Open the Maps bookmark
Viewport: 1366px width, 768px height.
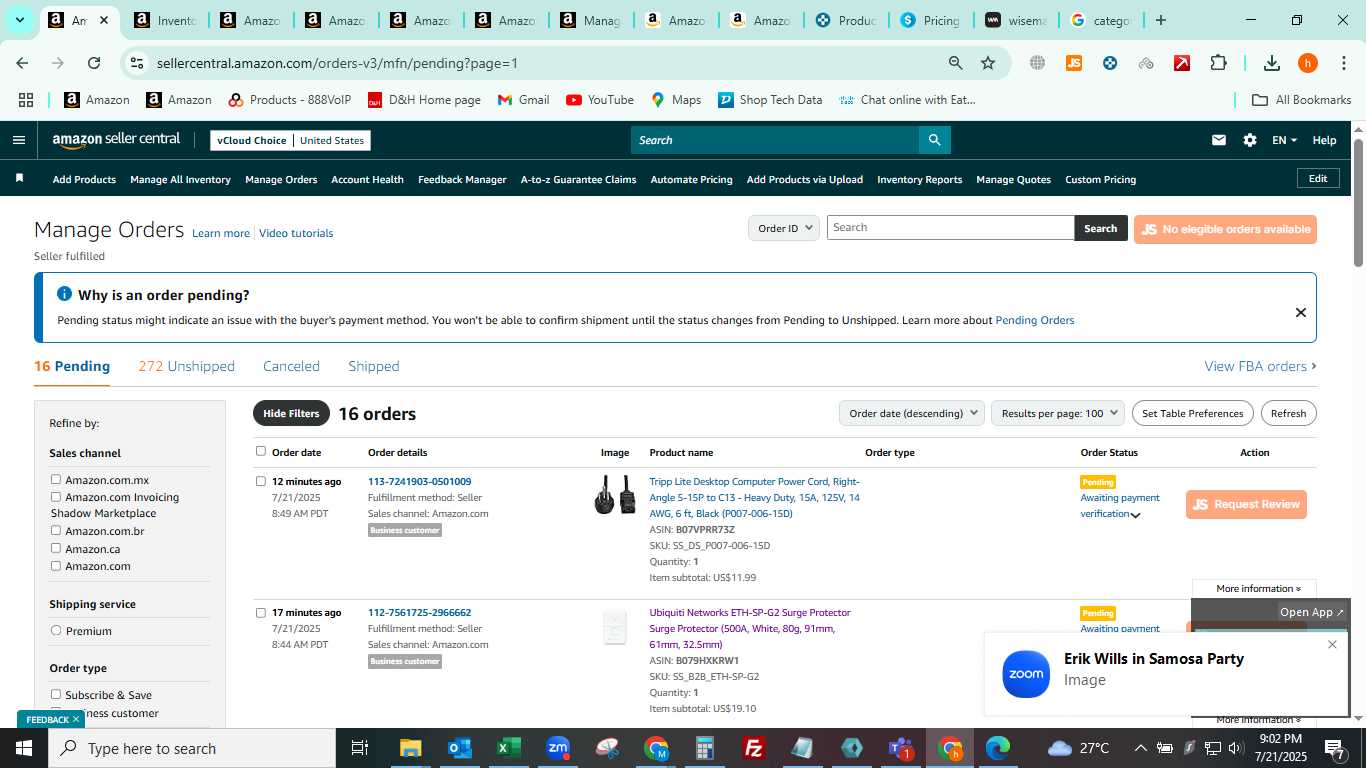click(676, 100)
